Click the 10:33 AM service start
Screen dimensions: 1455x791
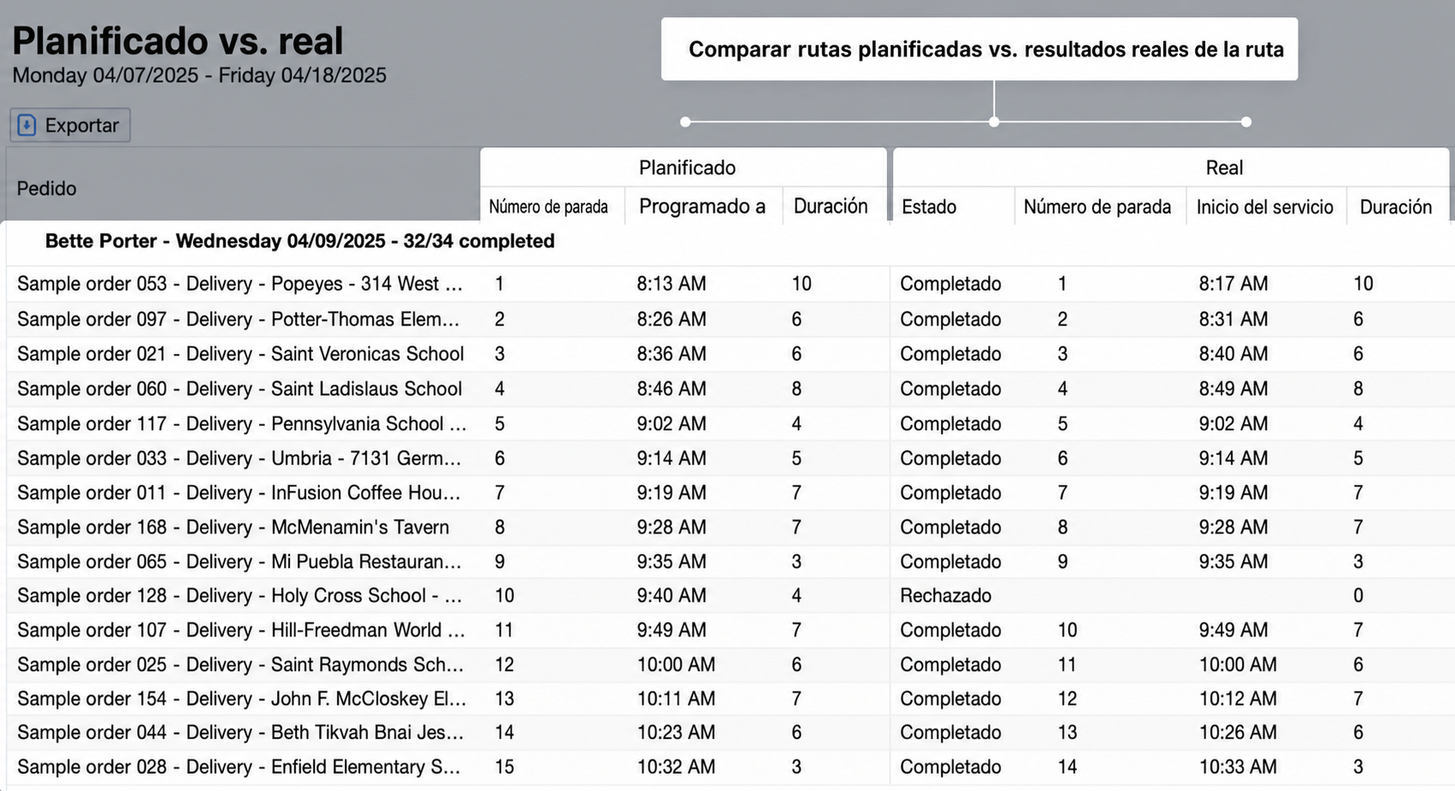1238,767
